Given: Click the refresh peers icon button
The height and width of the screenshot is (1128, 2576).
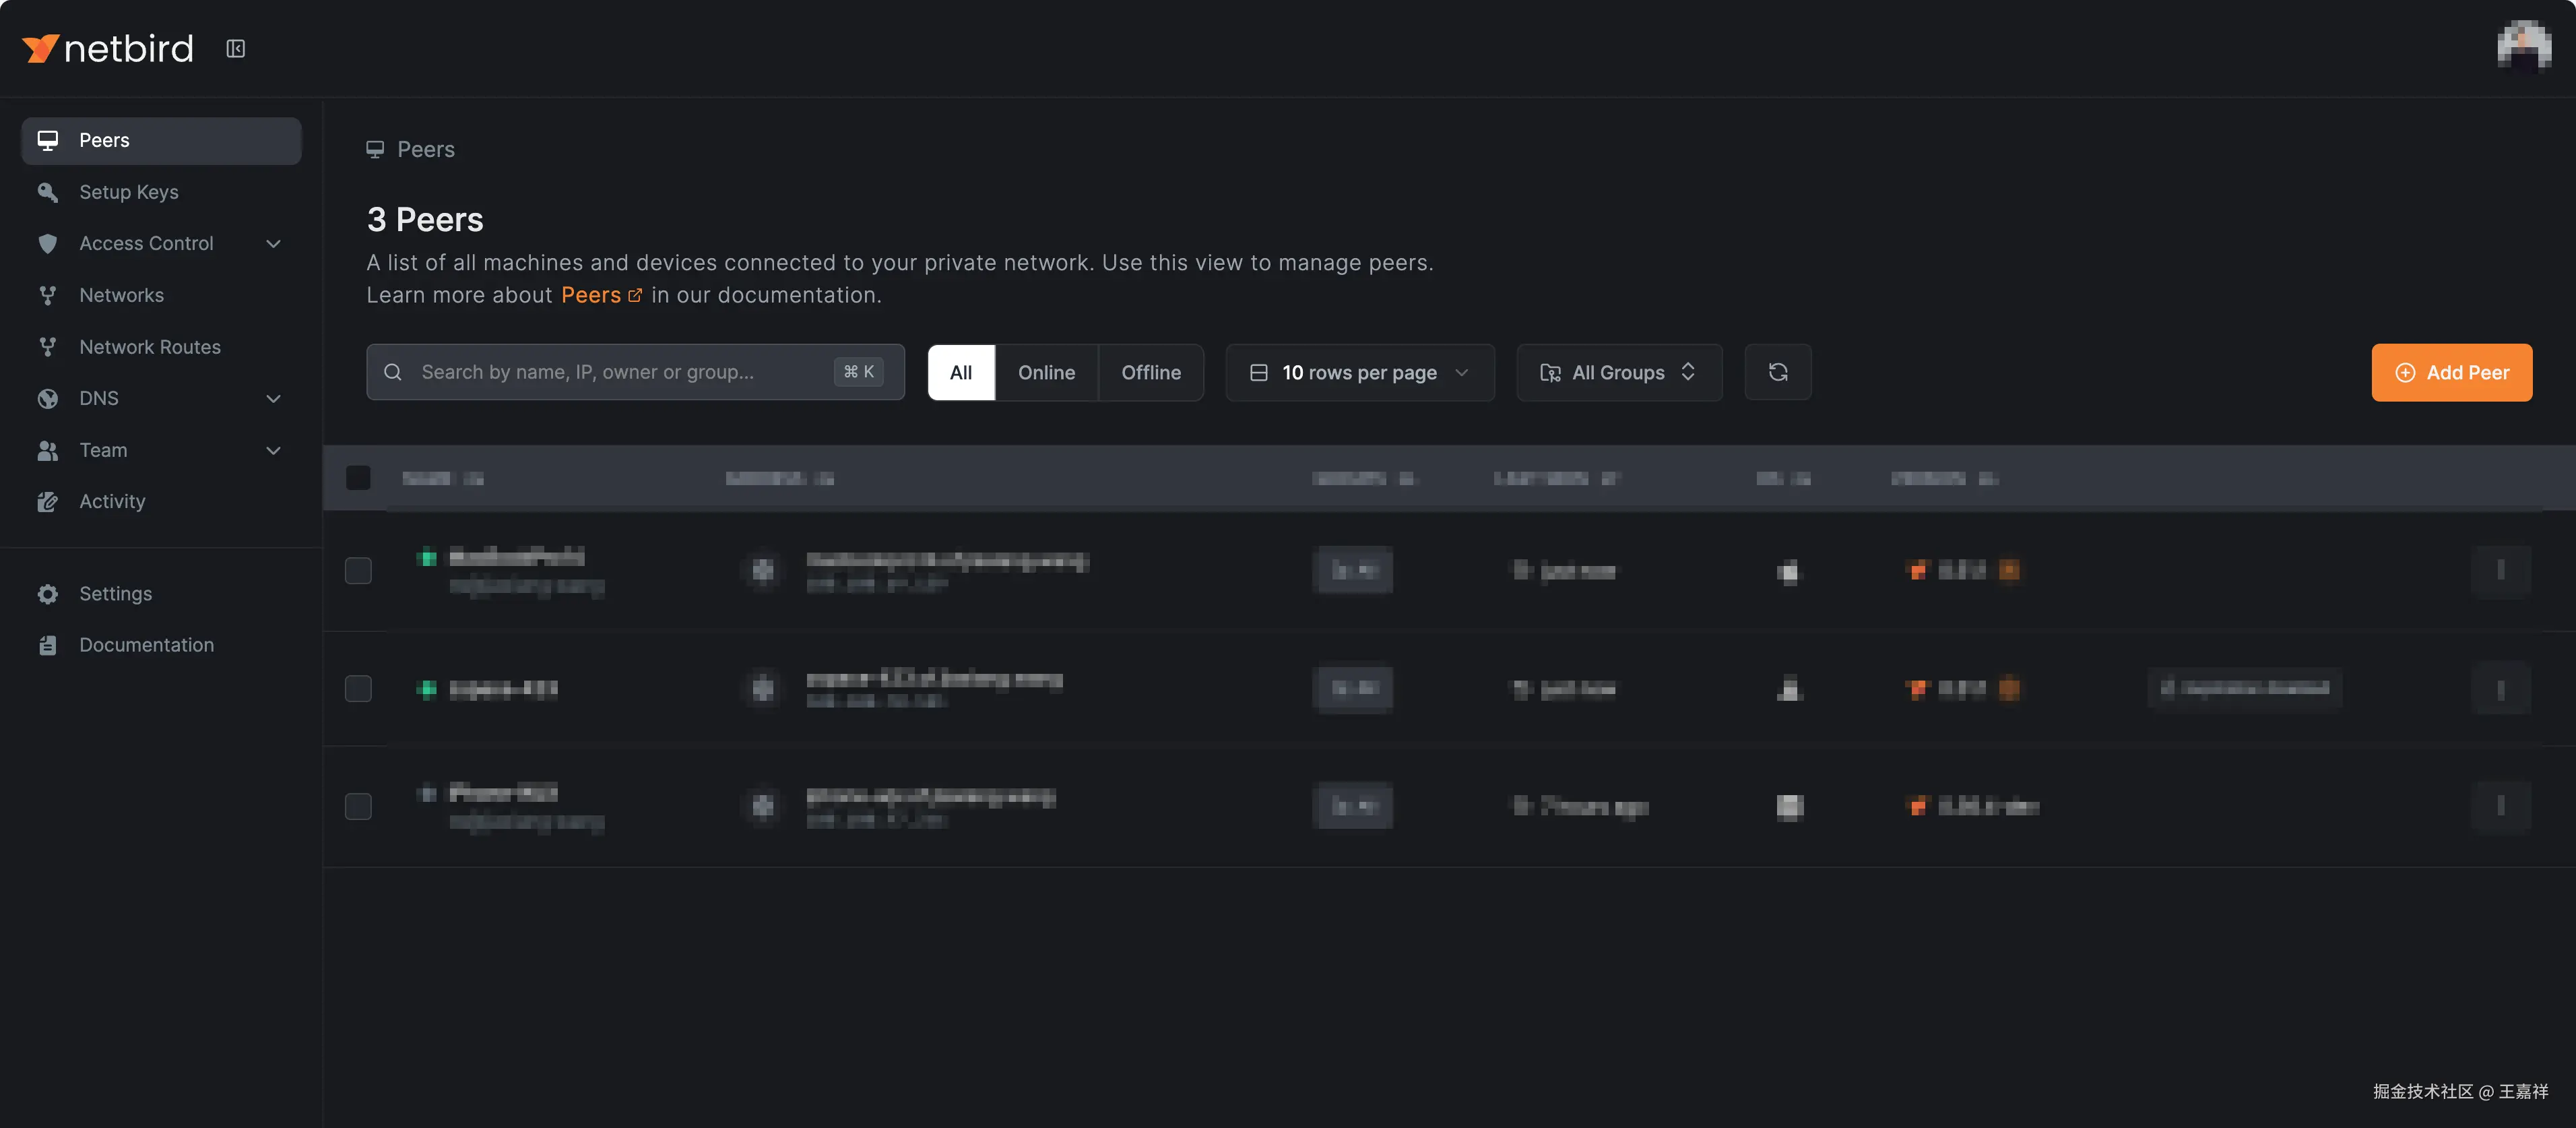Looking at the screenshot, I should click(x=1777, y=372).
